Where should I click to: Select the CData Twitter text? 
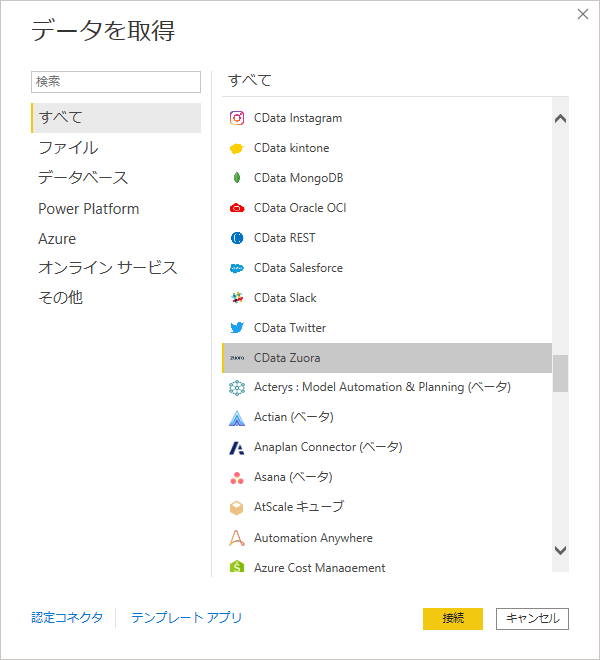(x=290, y=328)
